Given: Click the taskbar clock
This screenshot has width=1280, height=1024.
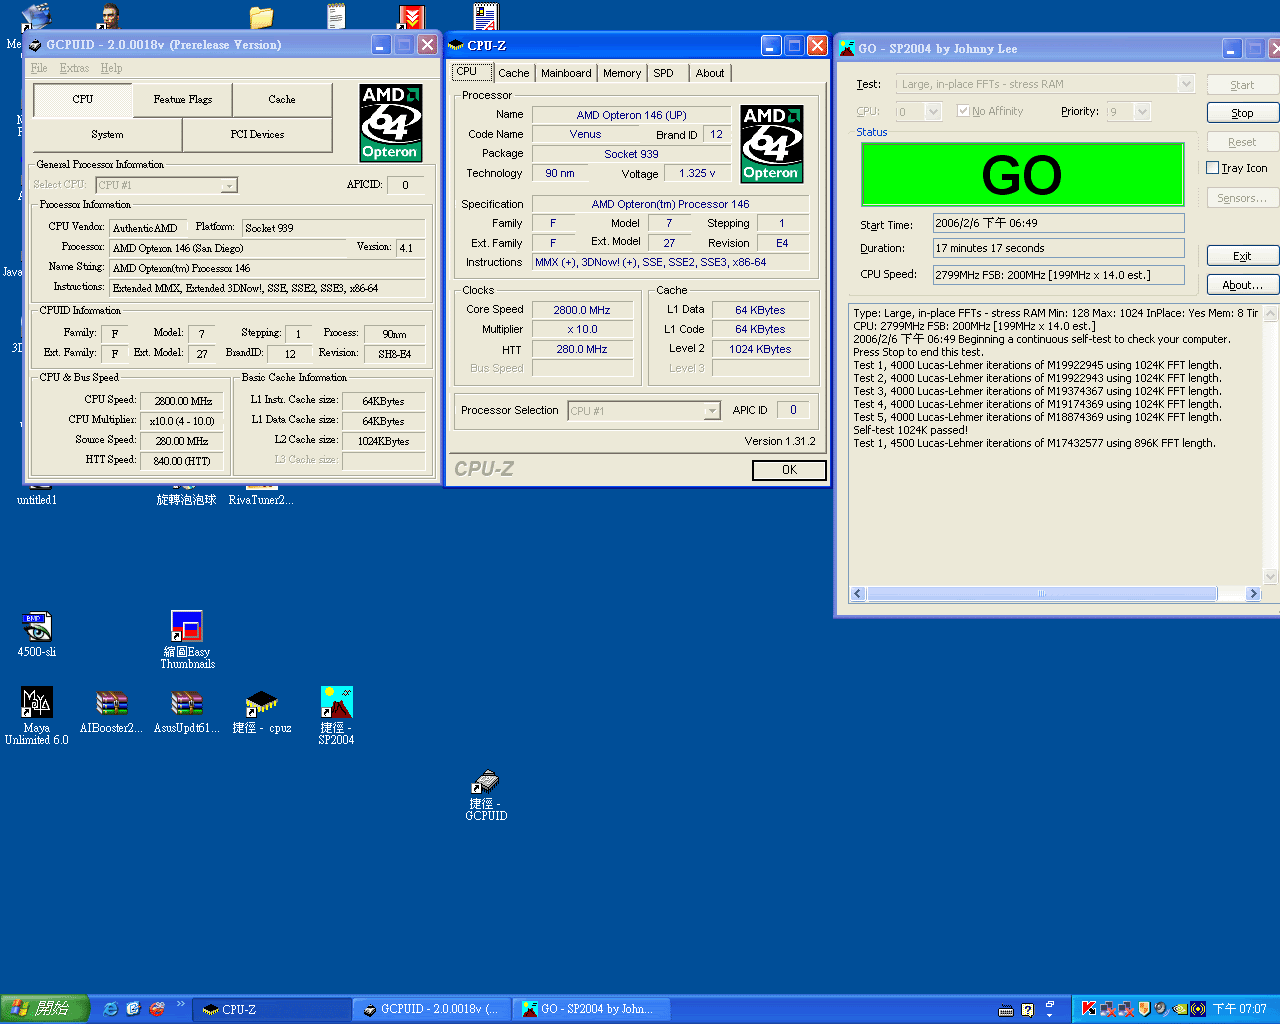Looking at the screenshot, I should pos(1240,1010).
